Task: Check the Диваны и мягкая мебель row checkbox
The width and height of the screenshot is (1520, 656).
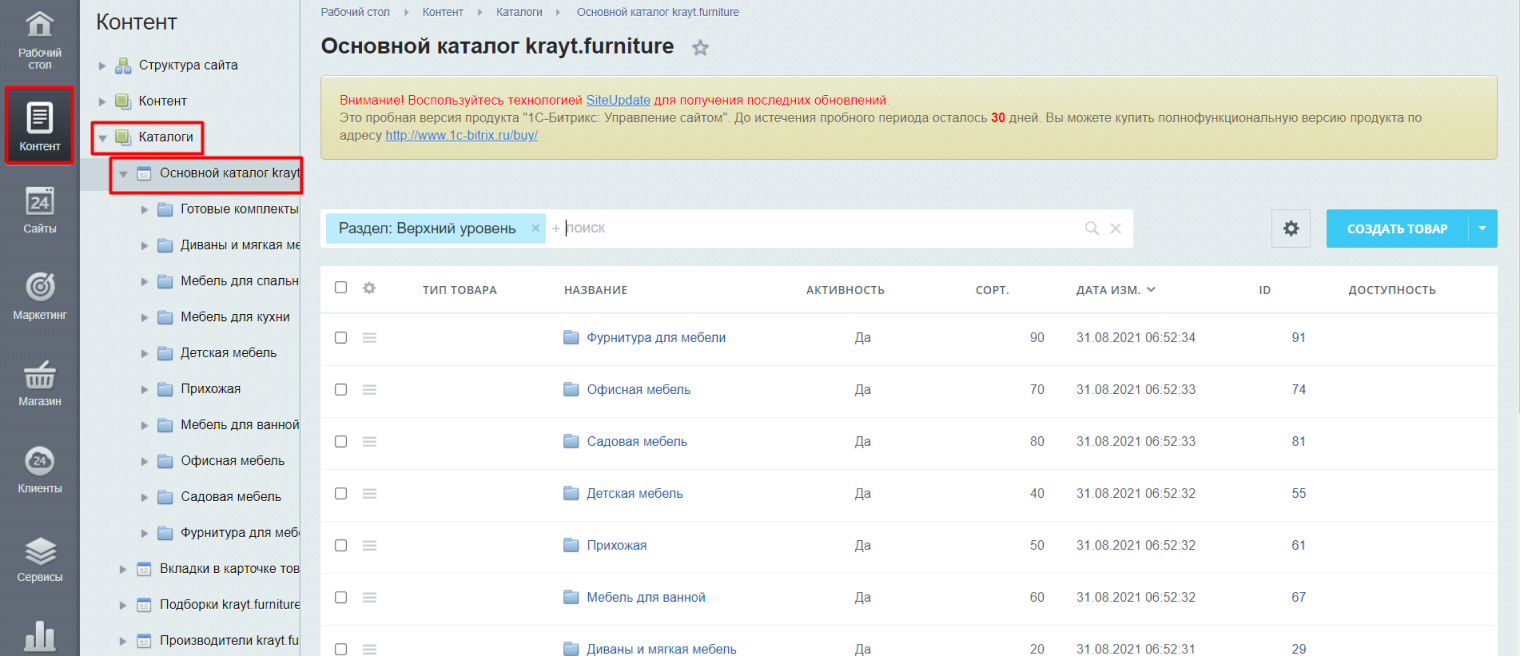Action: [x=341, y=649]
